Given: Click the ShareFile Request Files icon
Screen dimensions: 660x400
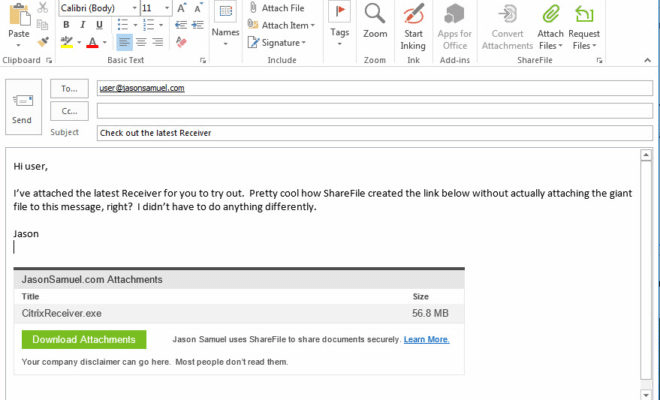Looking at the screenshot, I should (x=584, y=14).
